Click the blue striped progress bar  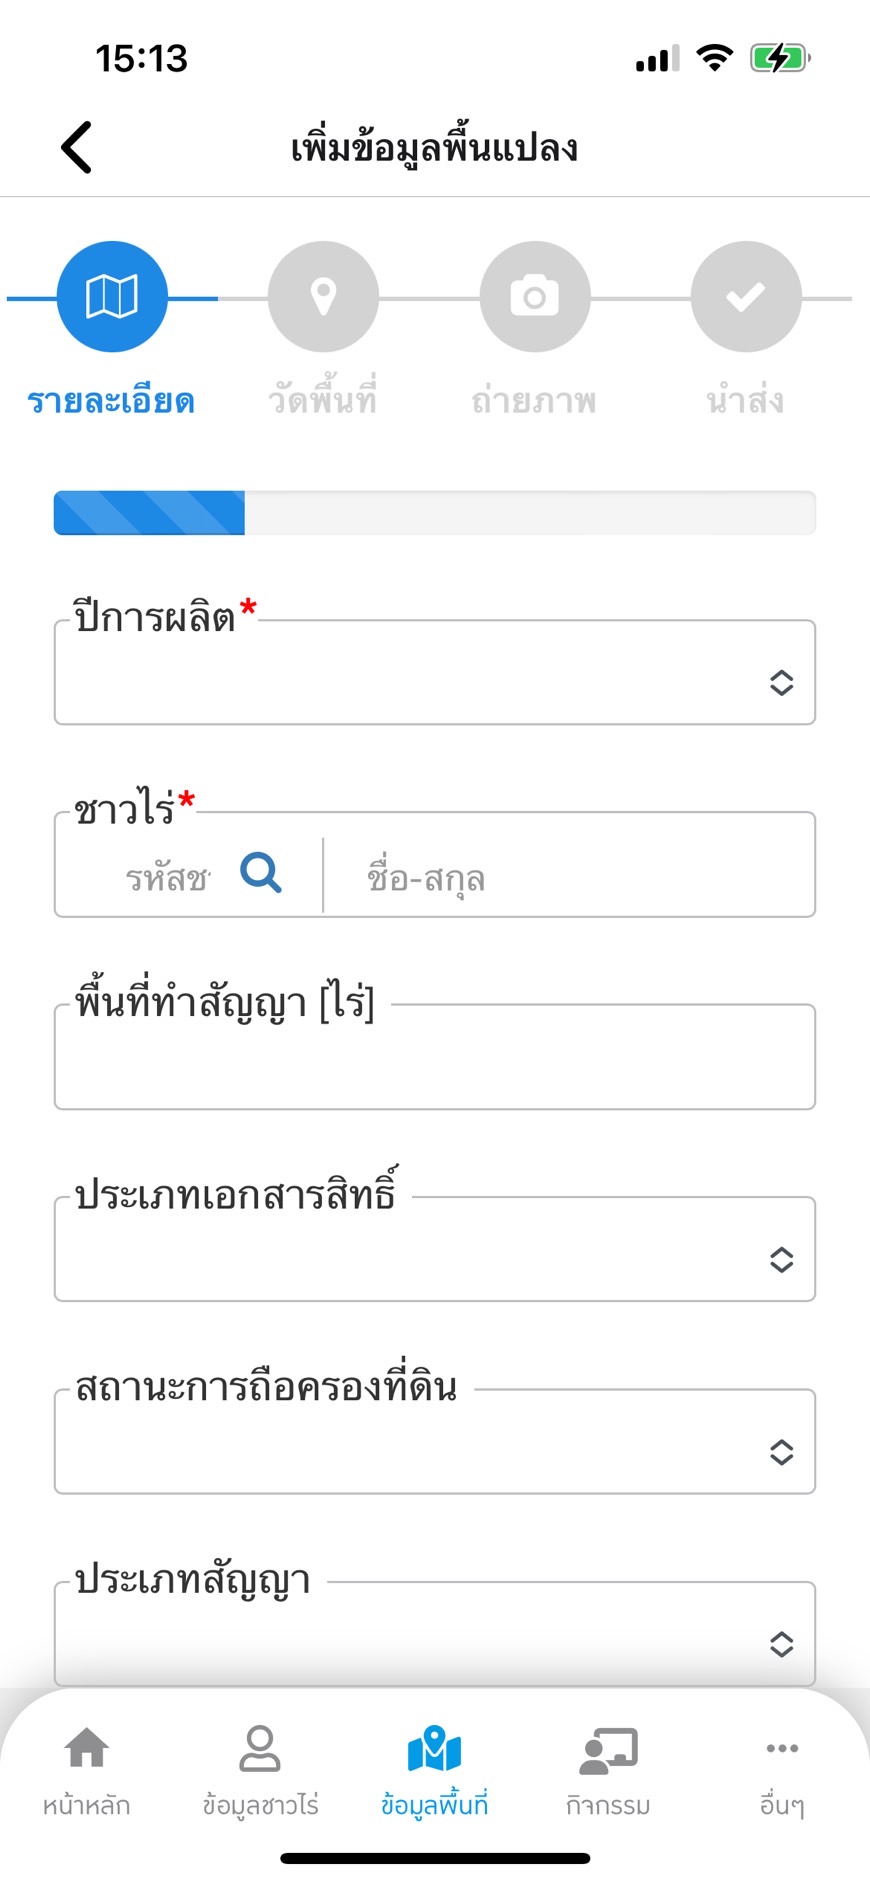150,513
